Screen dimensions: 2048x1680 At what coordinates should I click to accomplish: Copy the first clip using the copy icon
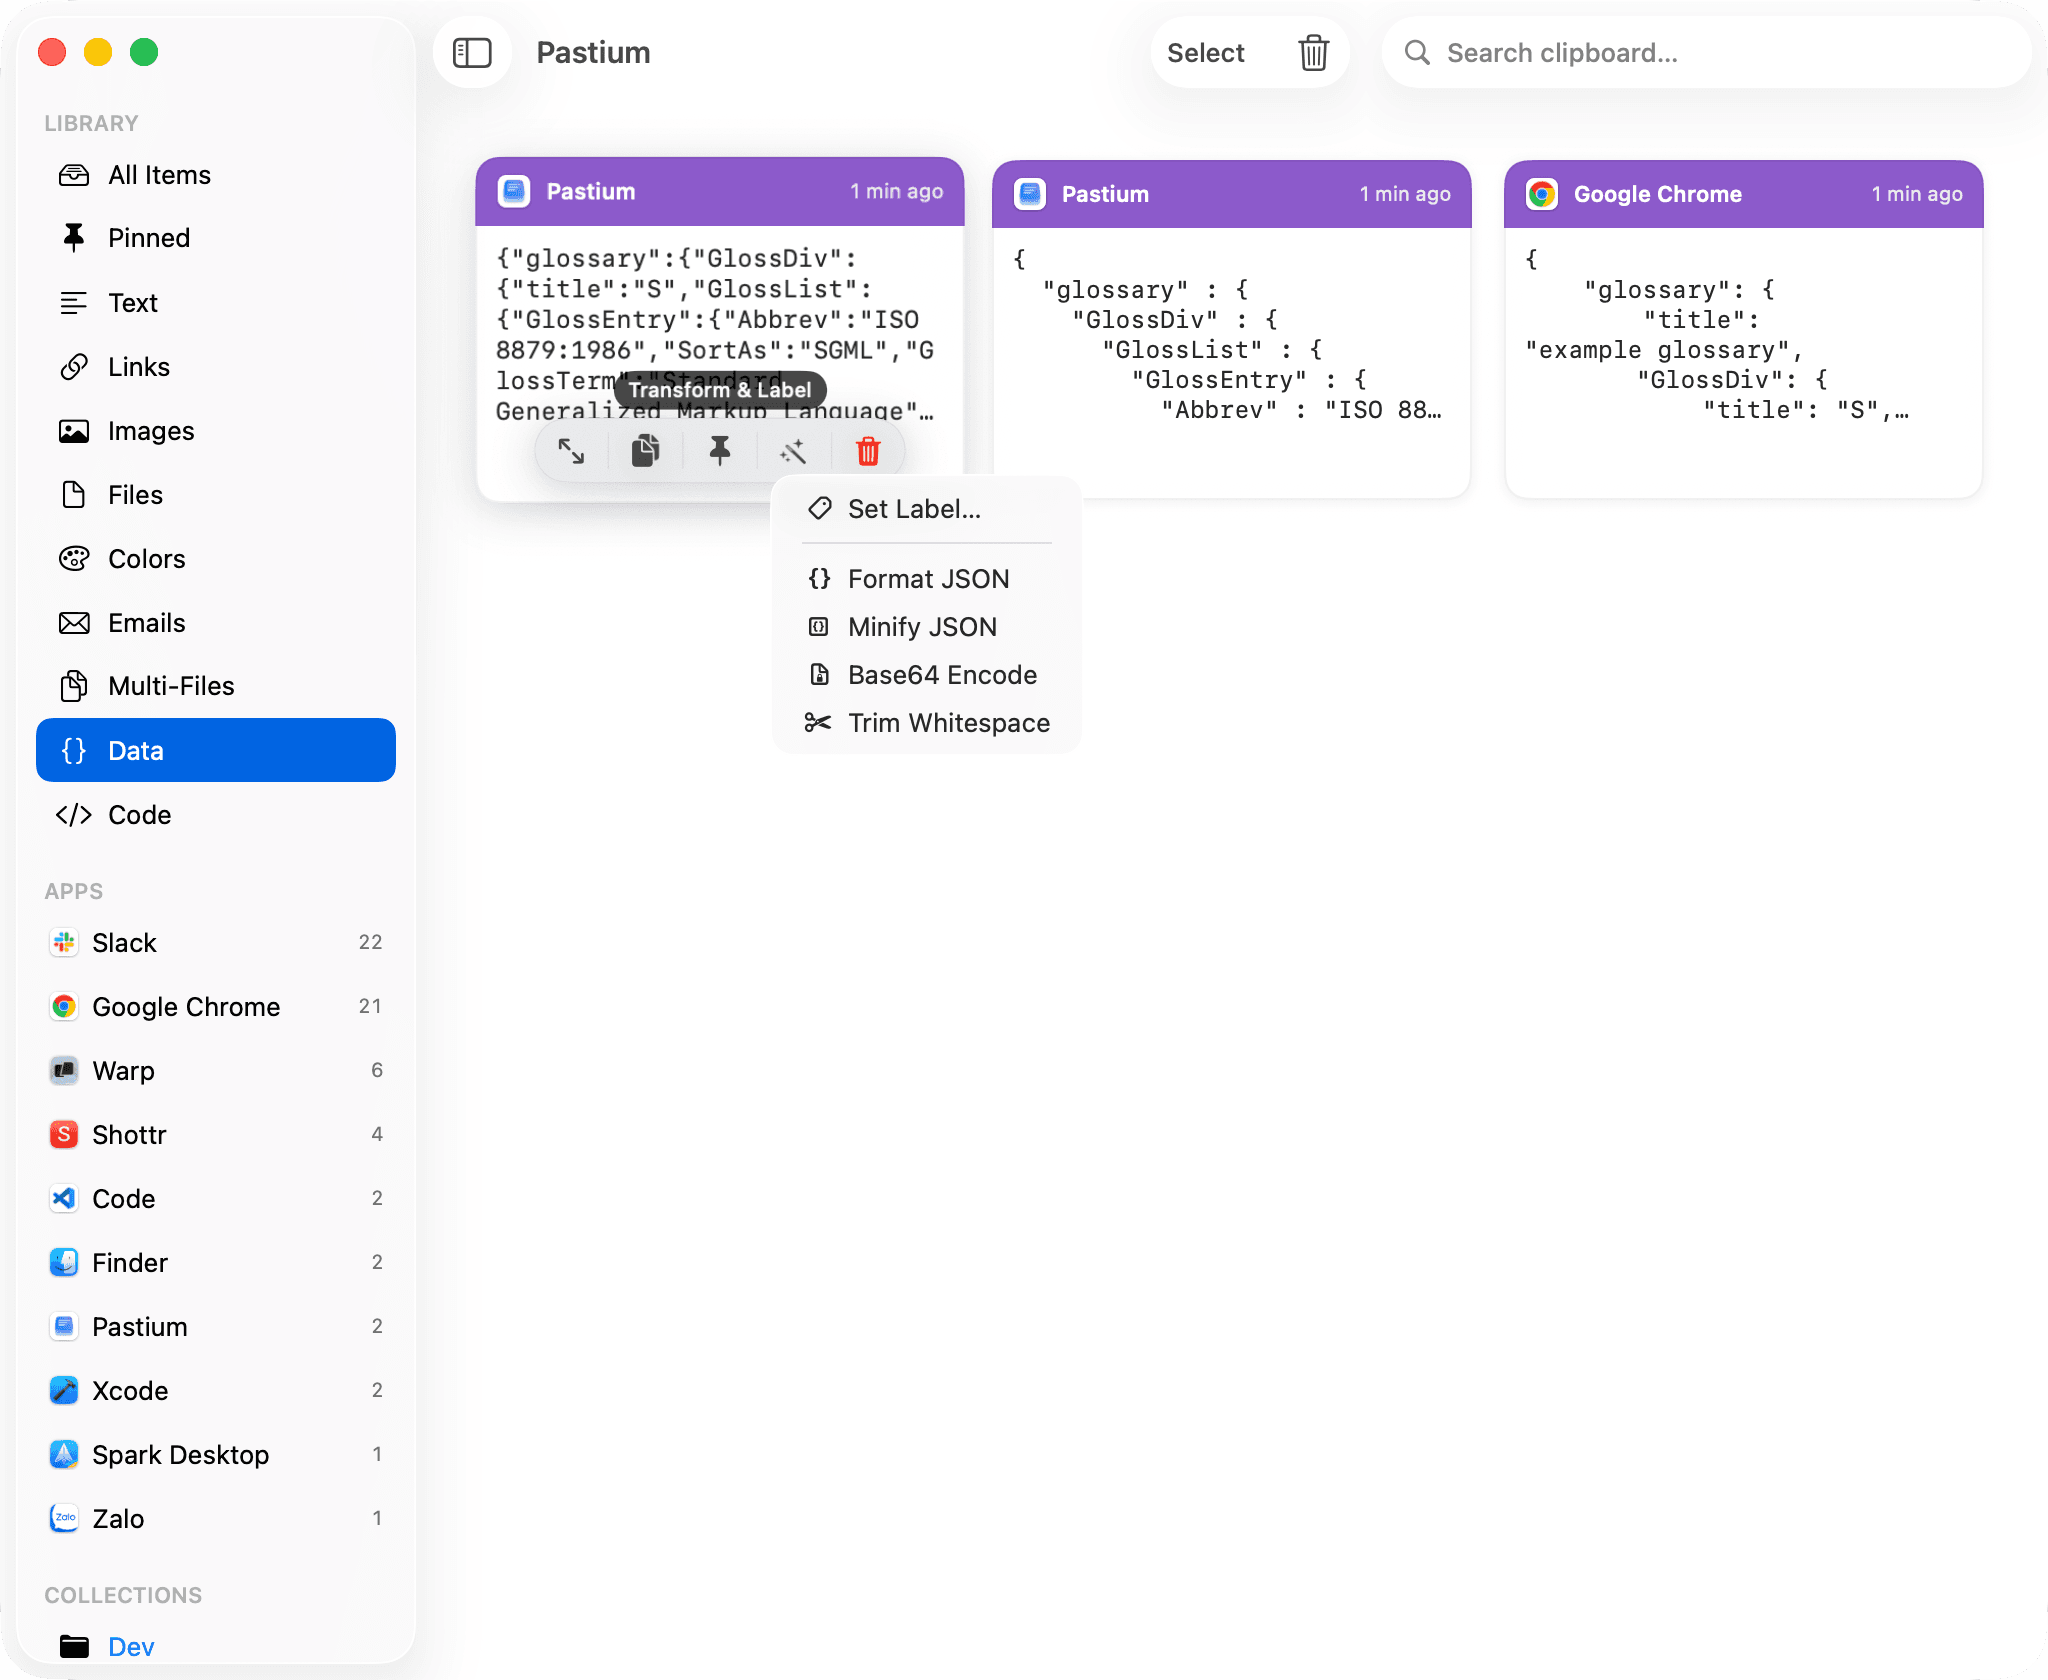(x=646, y=451)
